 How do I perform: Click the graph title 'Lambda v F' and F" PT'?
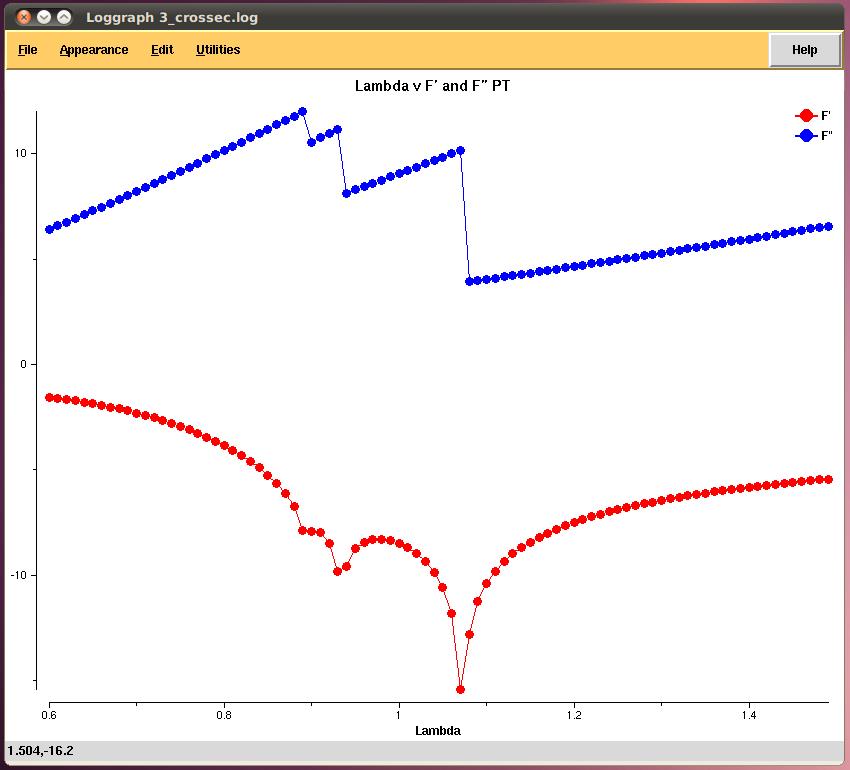coord(432,86)
